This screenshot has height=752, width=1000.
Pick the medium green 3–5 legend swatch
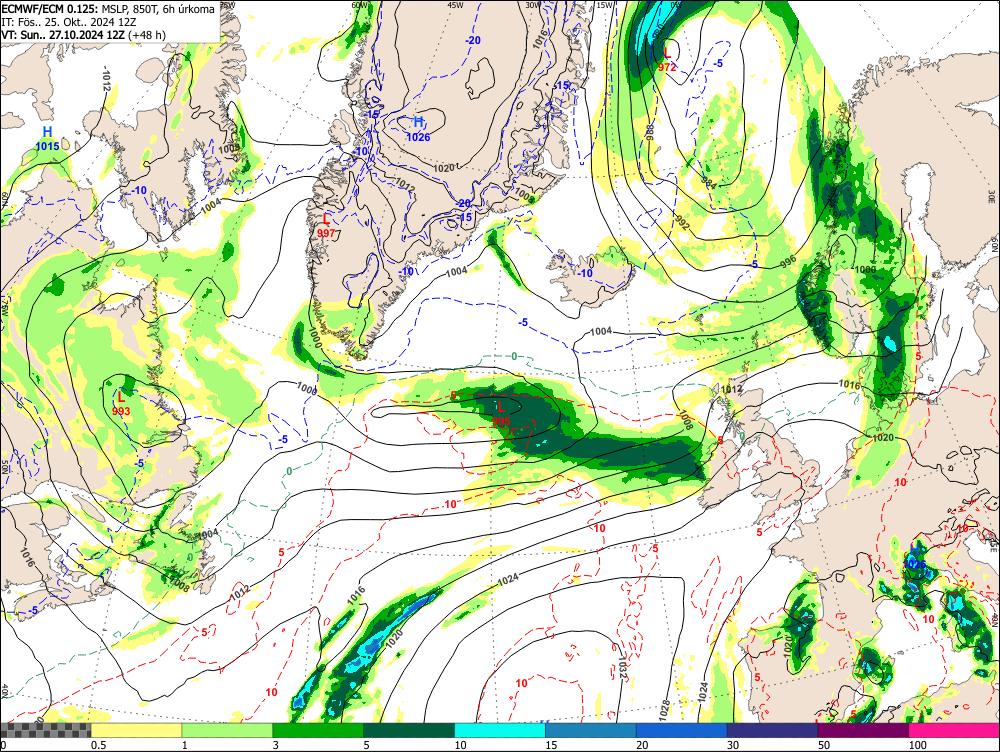[318, 730]
